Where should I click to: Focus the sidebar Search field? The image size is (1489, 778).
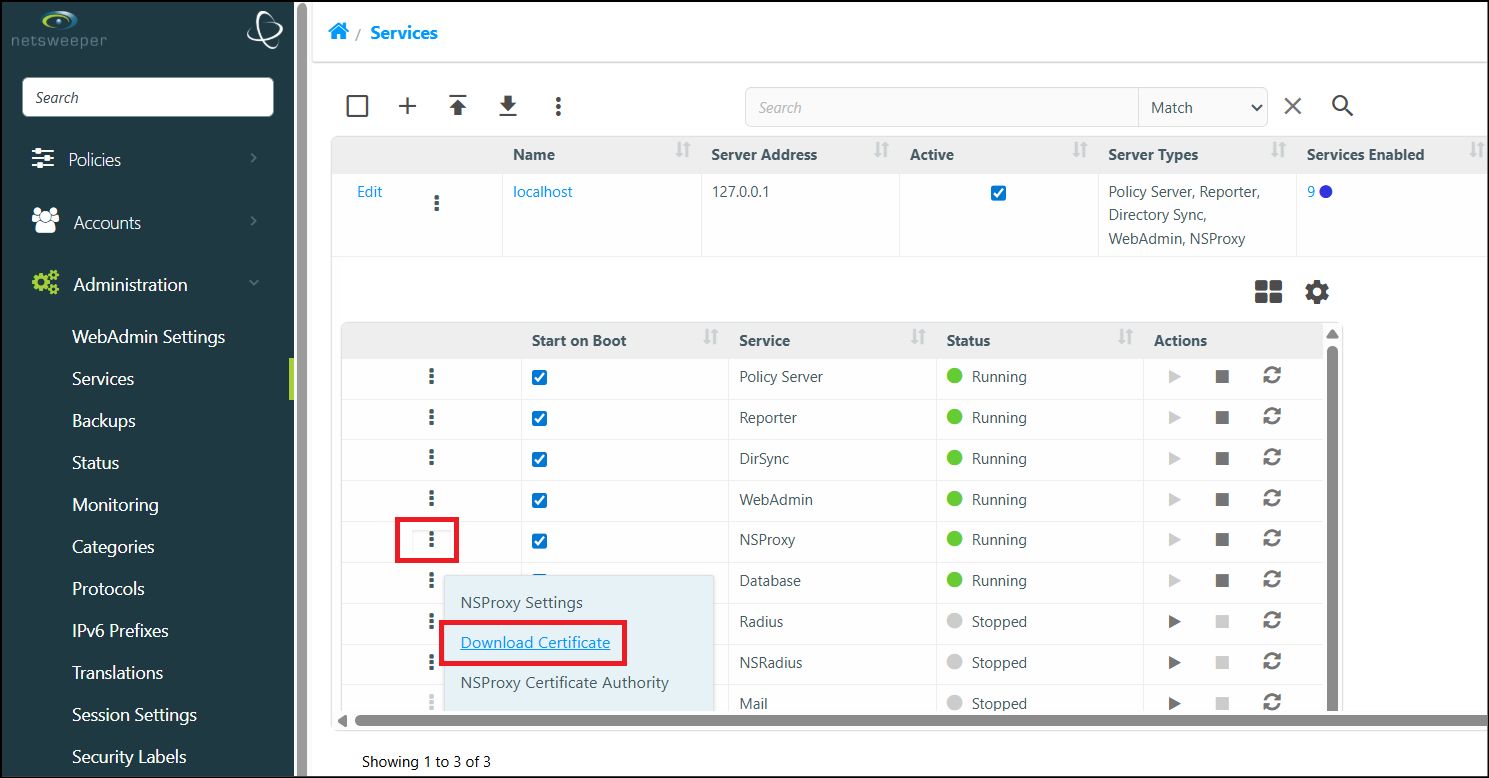(x=148, y=97)
